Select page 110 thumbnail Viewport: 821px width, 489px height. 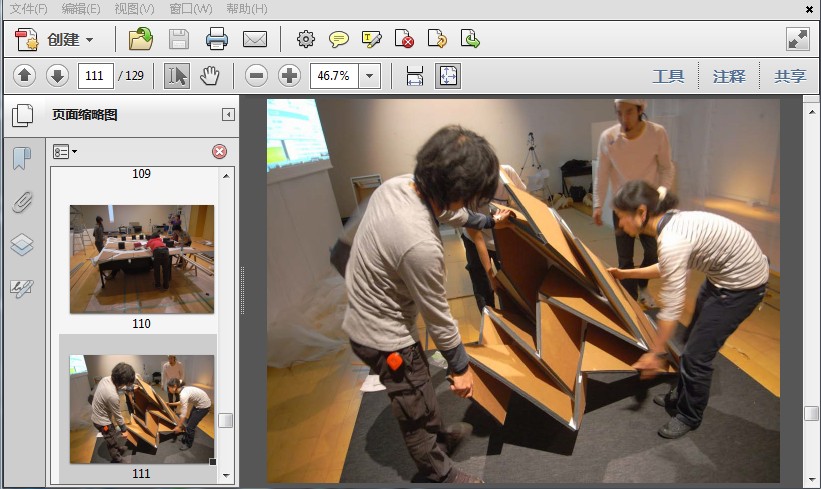[142, 259]
